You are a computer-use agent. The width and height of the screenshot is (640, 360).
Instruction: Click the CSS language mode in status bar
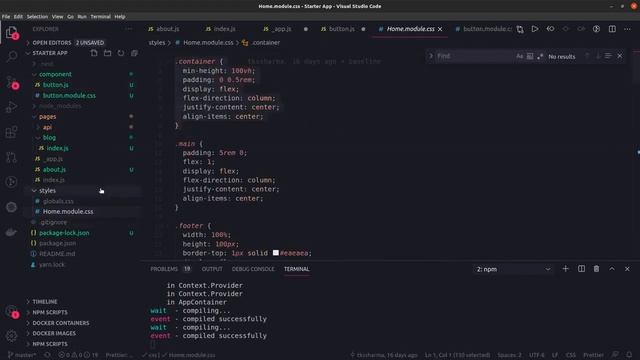571,355
